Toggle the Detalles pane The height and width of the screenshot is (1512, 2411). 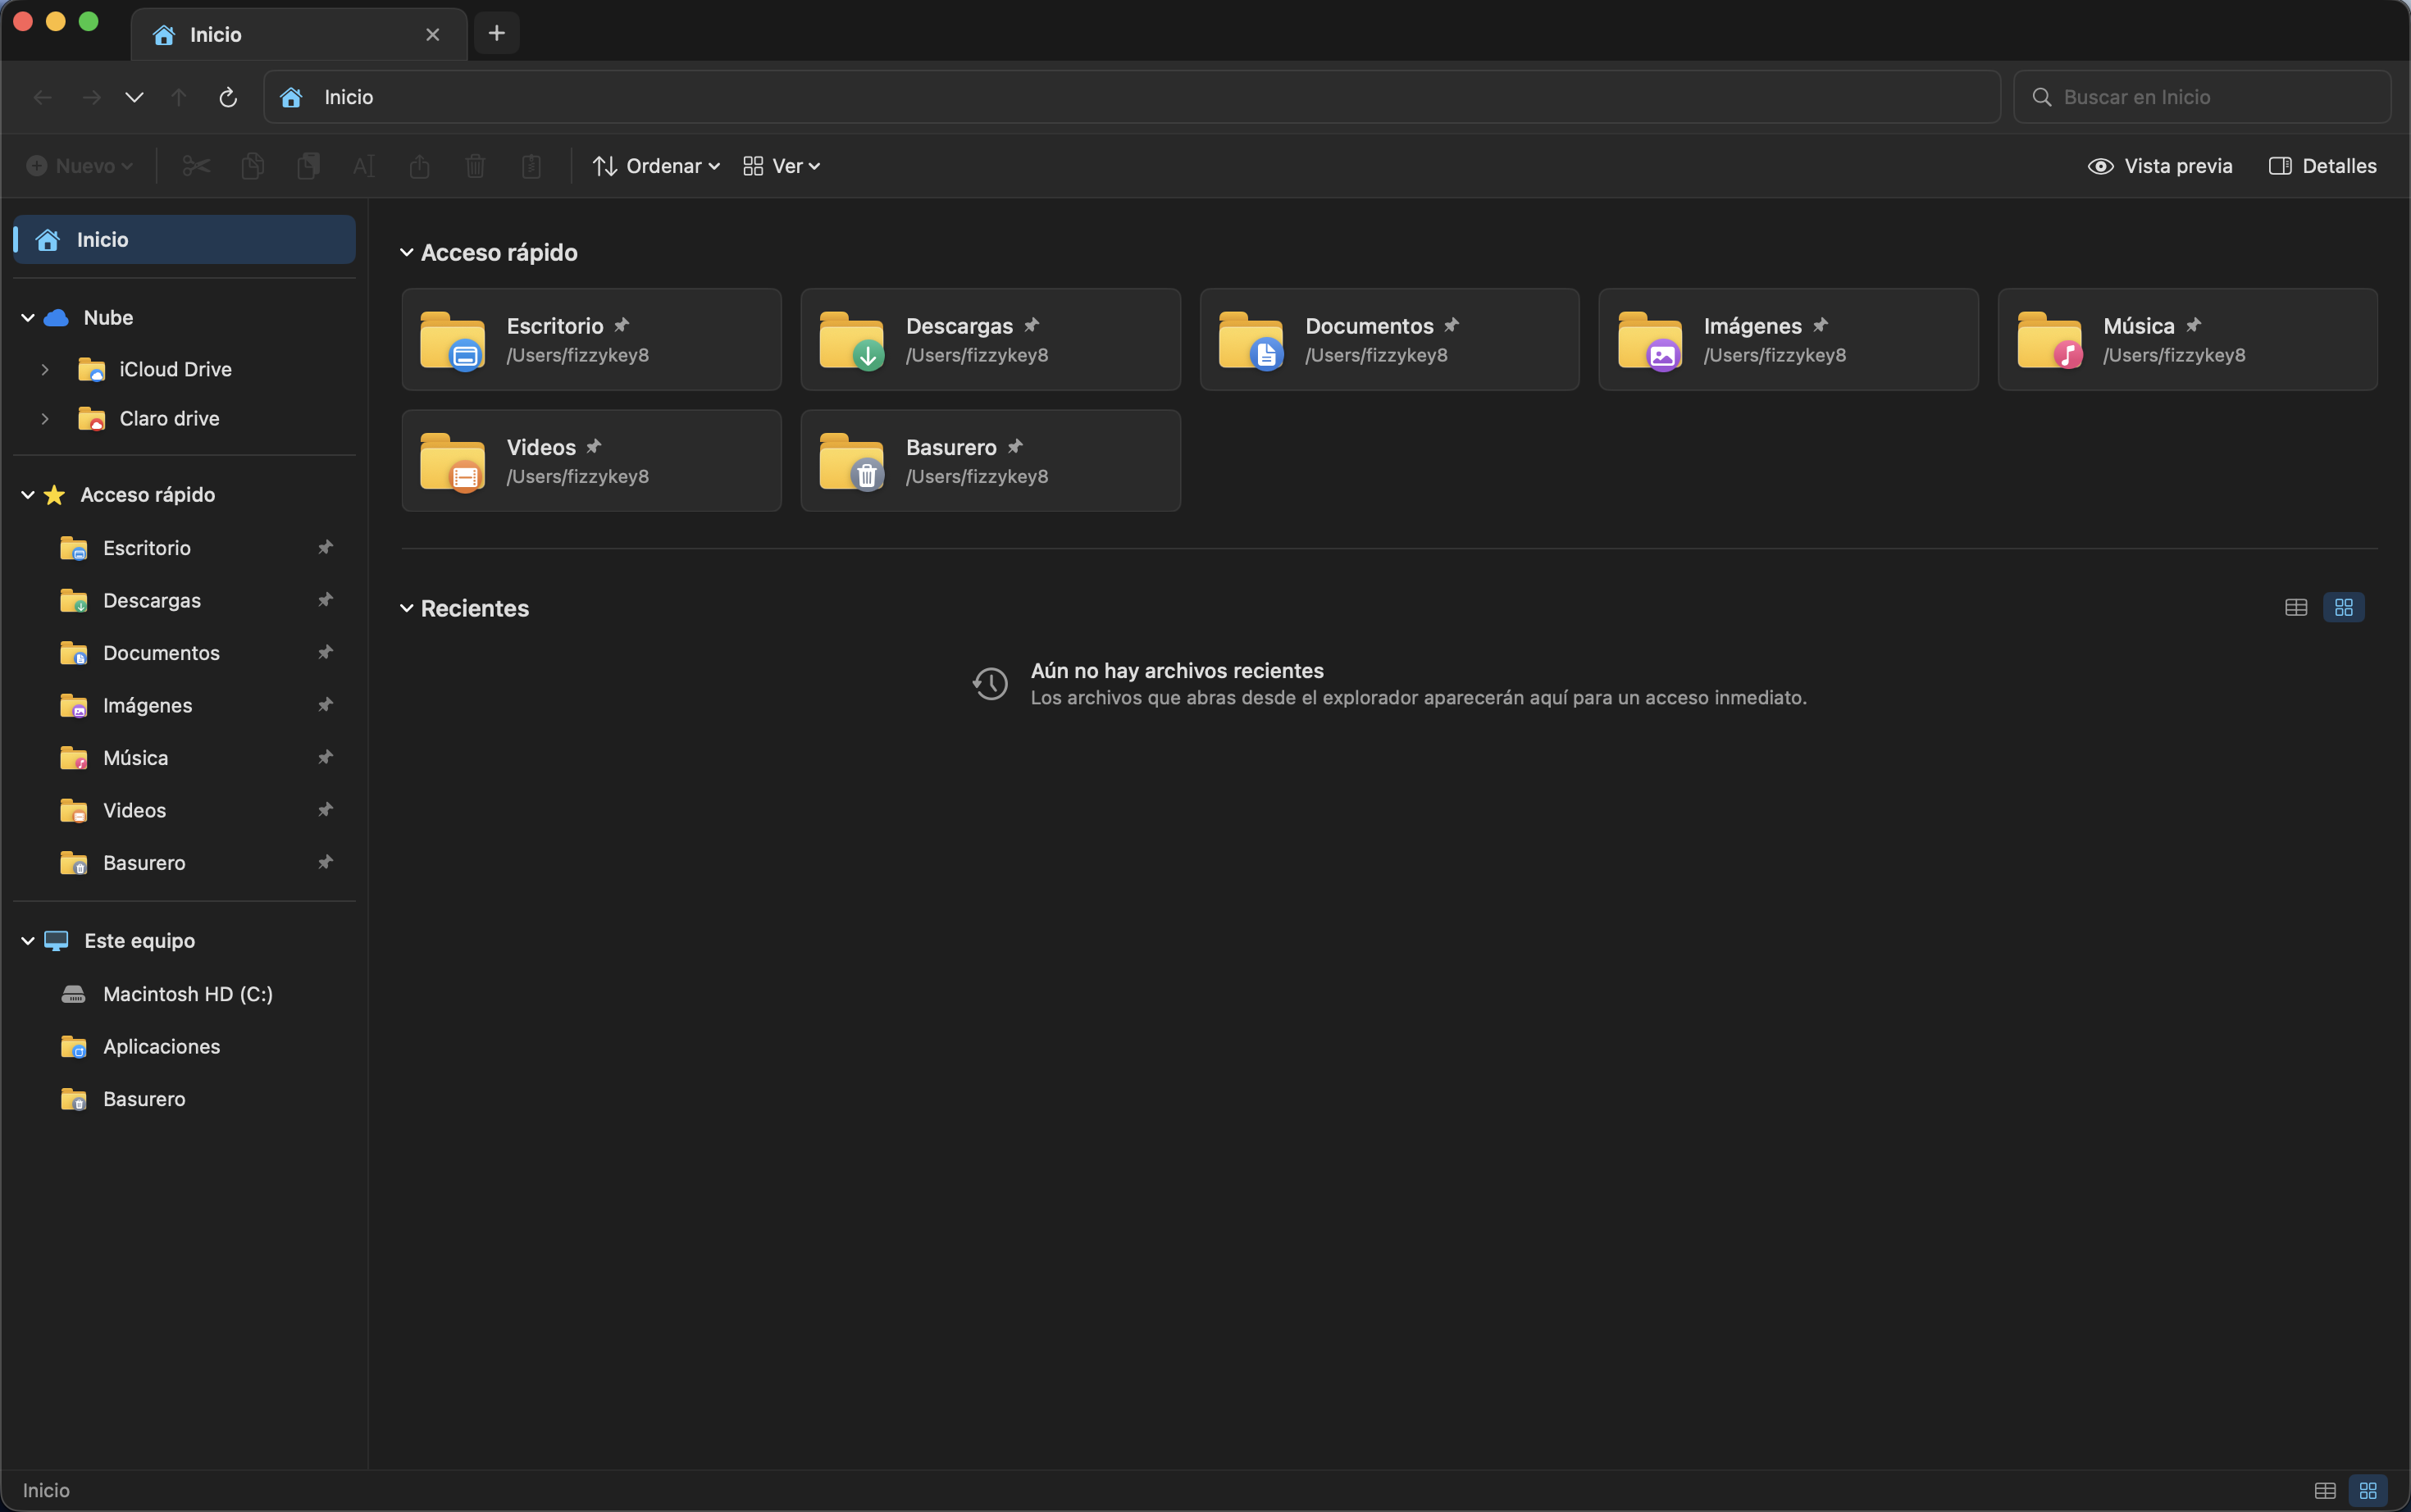[x=2323, y=166]
